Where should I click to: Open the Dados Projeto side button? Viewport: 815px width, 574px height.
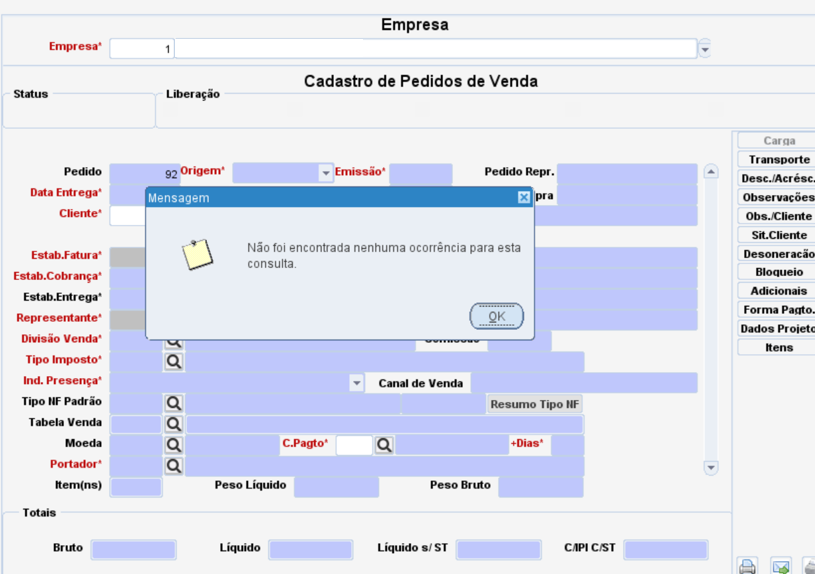point(779,329)
